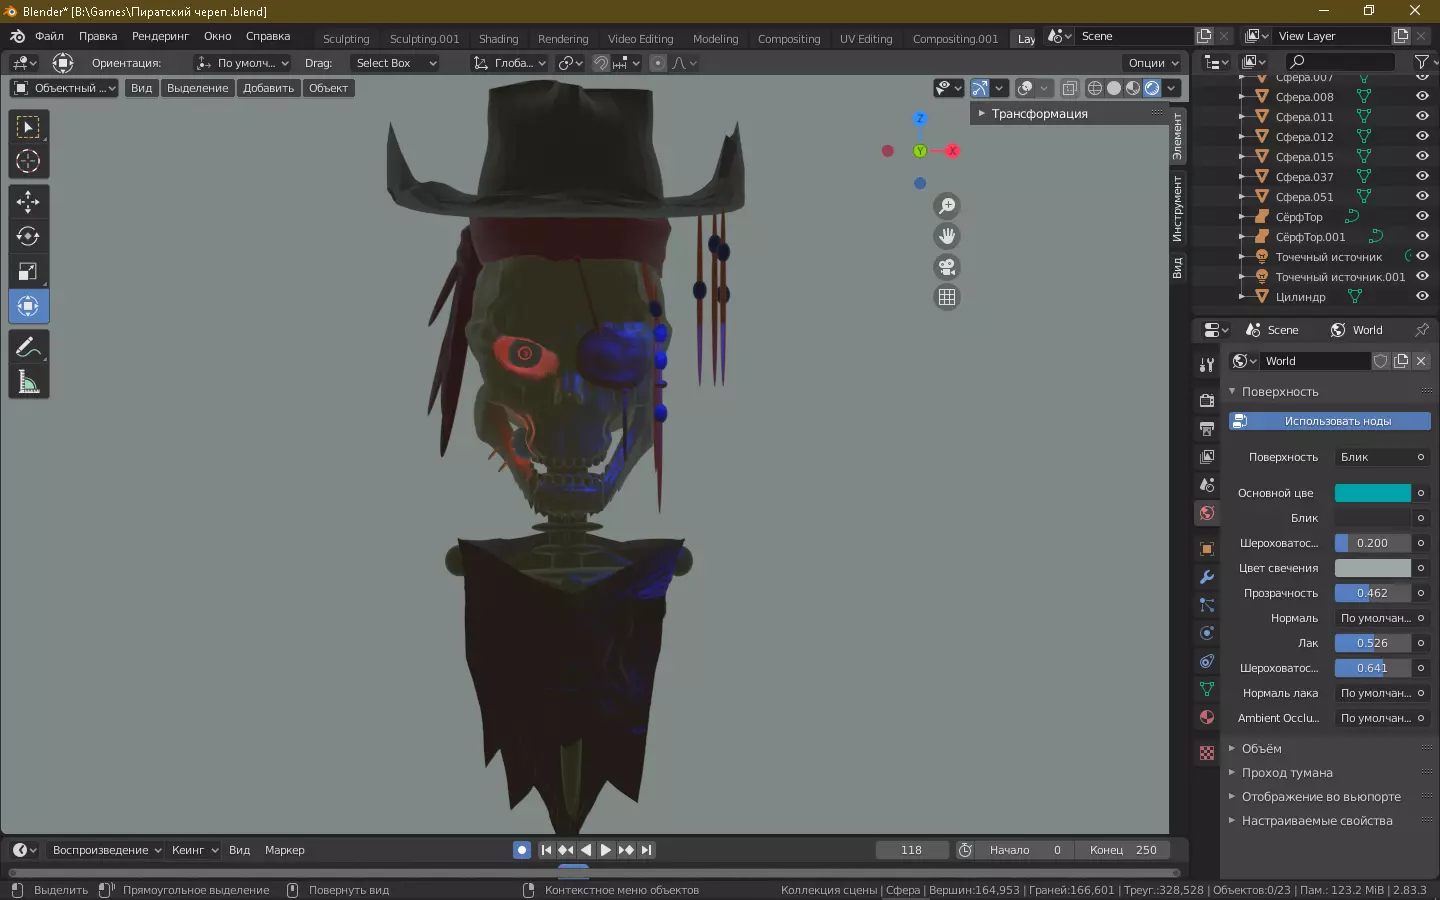Toggle proportional editing button
This screenshot has height=900, width=1440.
[657, 63]
